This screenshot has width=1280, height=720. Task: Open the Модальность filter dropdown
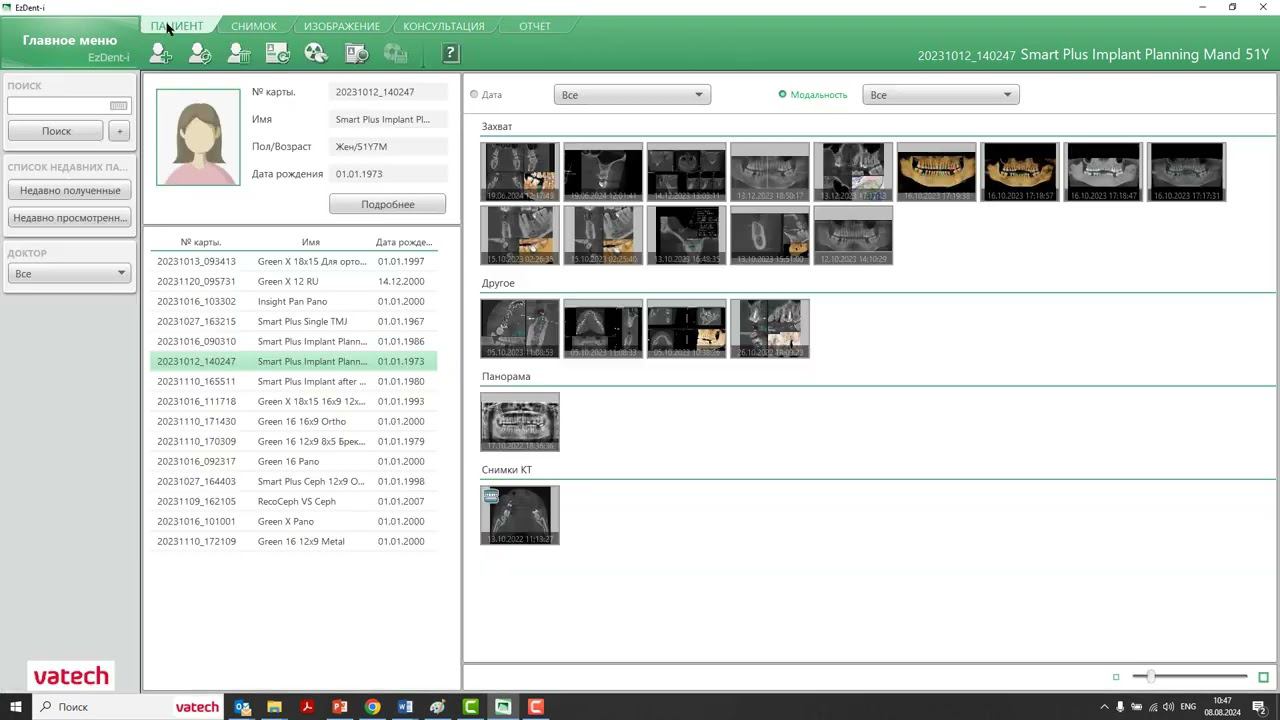pyautogui.click(x=941, y=95)
